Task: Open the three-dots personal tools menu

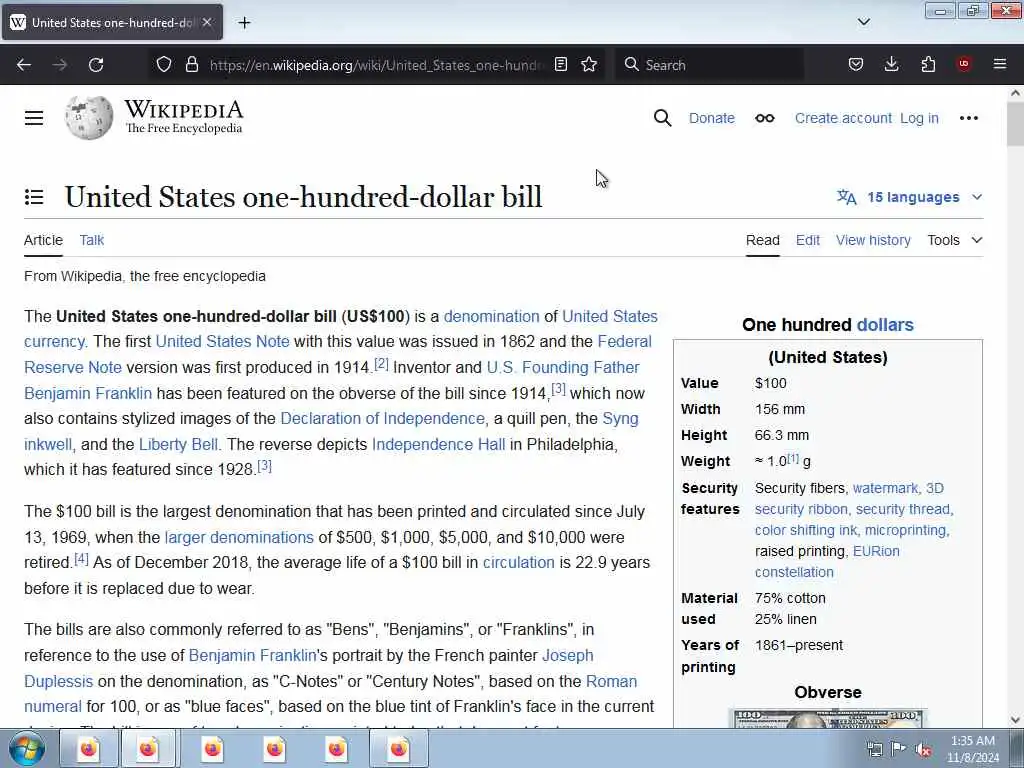Action: pyautogui.click(x=968, y=118)
